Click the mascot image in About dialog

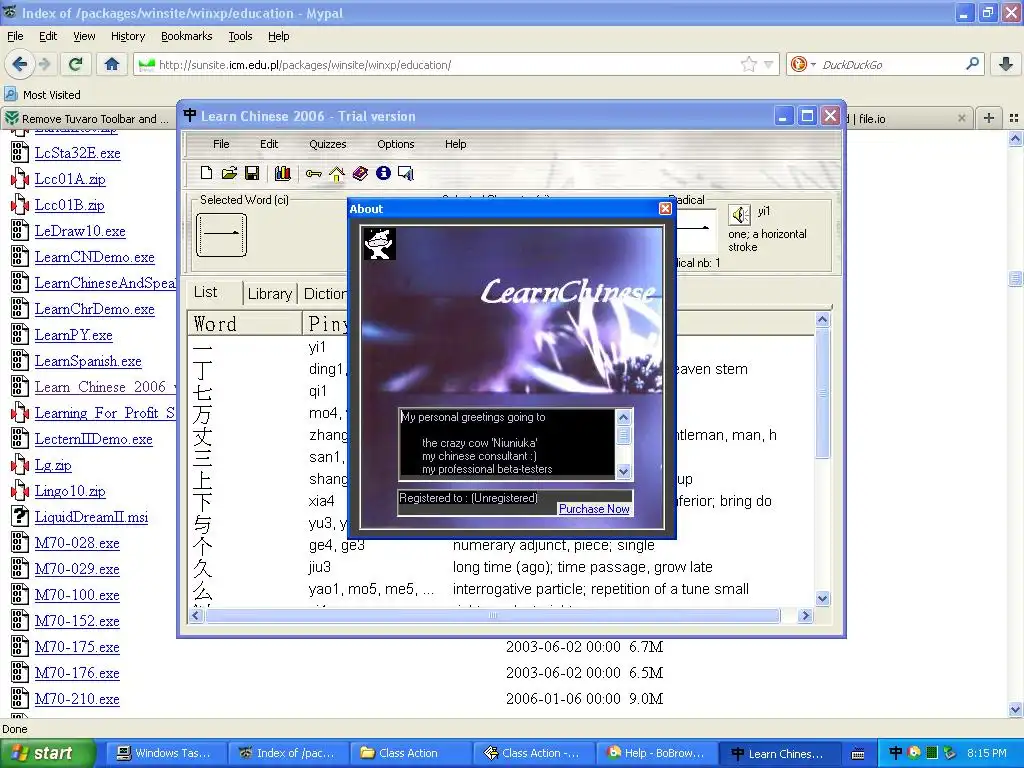[x=379, y=244]
